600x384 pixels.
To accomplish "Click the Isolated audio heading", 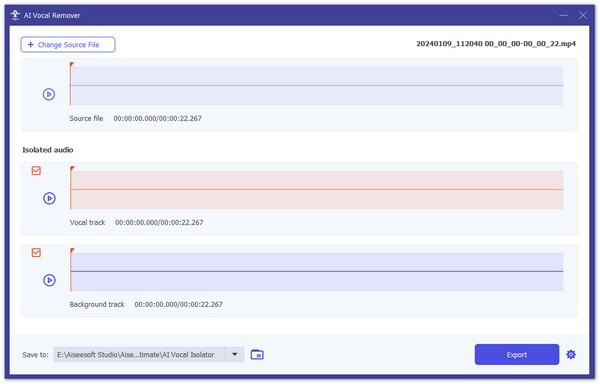I will 47,150.
